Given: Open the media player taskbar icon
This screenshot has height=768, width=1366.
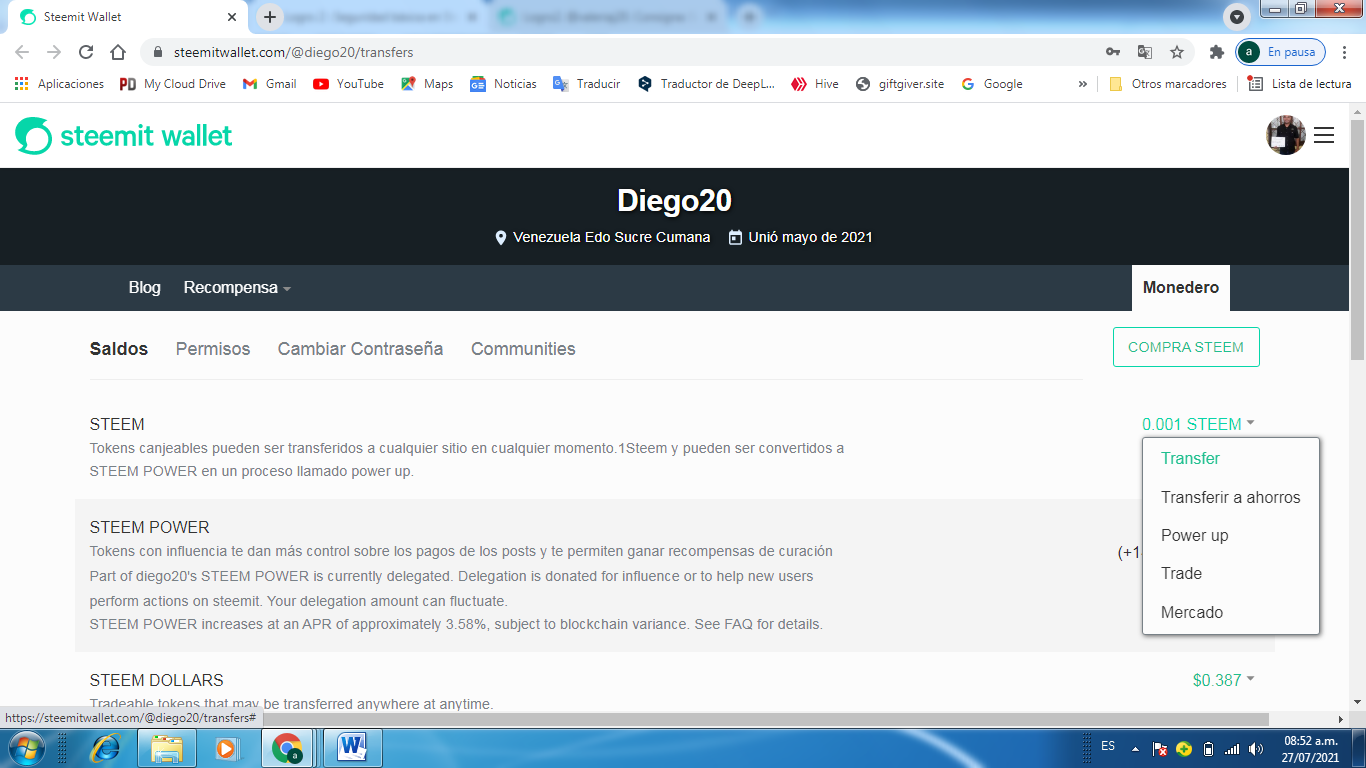Looking at the screenshot, I should [x=226, y=748].
